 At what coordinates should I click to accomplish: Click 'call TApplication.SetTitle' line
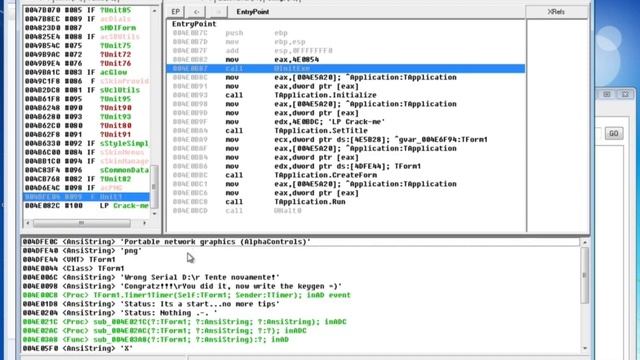pyautogui.click(x=346, y=131)
